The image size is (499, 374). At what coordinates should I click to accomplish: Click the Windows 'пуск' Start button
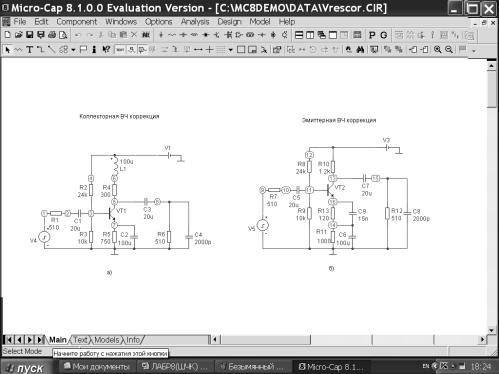26,367
